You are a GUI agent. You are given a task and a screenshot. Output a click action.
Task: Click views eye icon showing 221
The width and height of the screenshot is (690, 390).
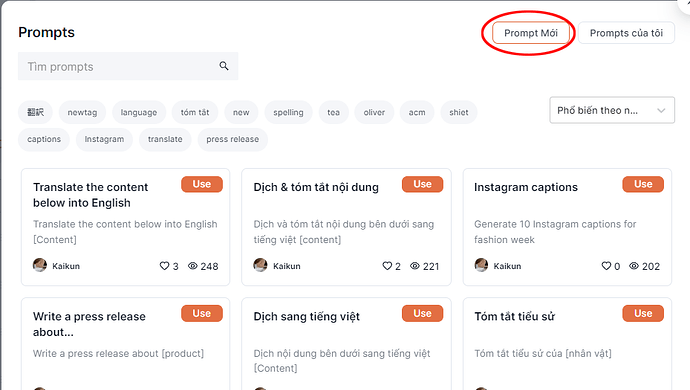[415, 266]
